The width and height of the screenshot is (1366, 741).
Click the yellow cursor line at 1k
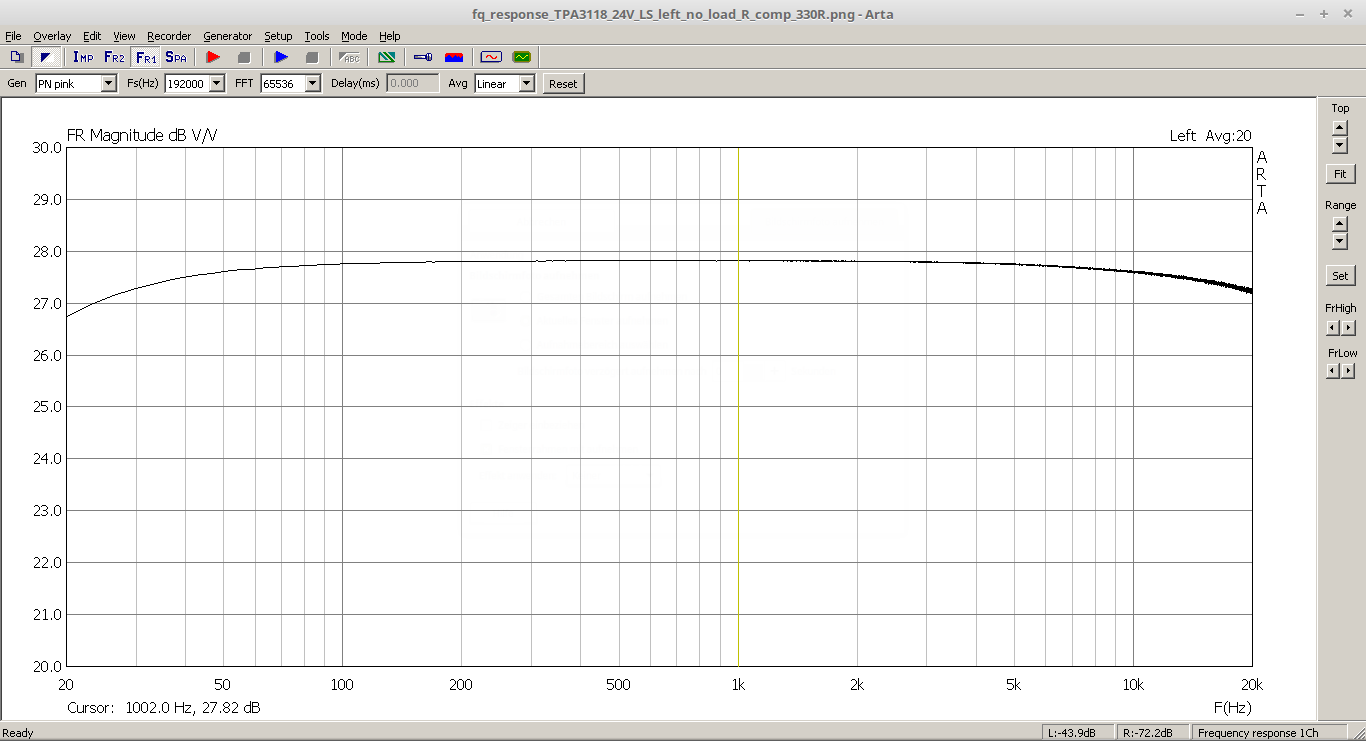[x=738, y=406]
